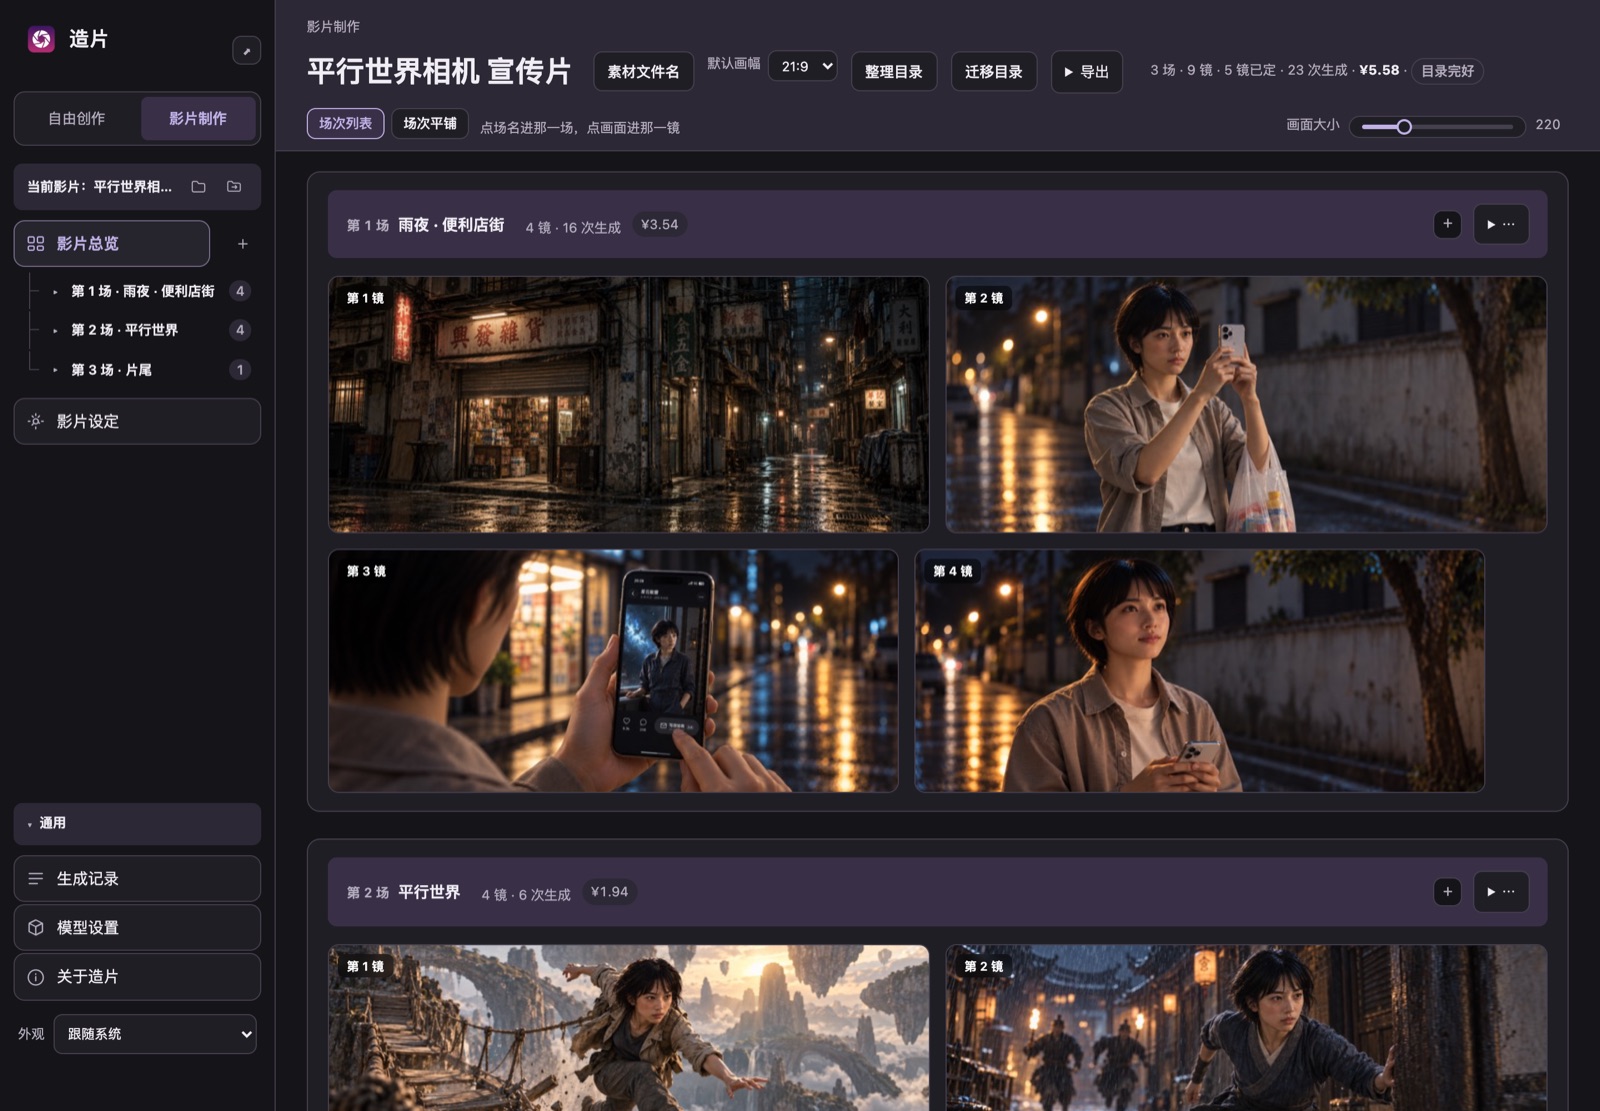This screenshot has width=1600, height=1111.
Task: Open 影片总览 in sidebar
Action: 112,244
